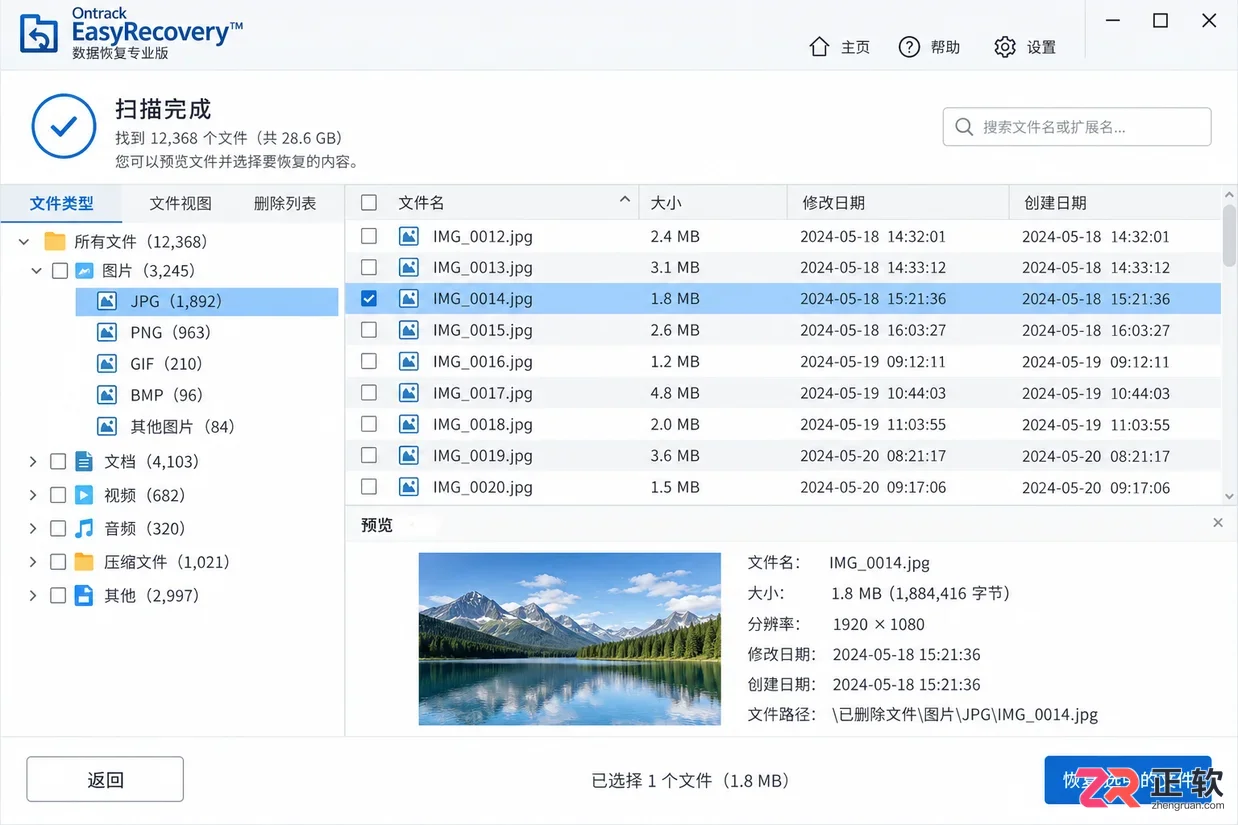
Task: Click the 音频 music note icon
Action: [85, 528]
